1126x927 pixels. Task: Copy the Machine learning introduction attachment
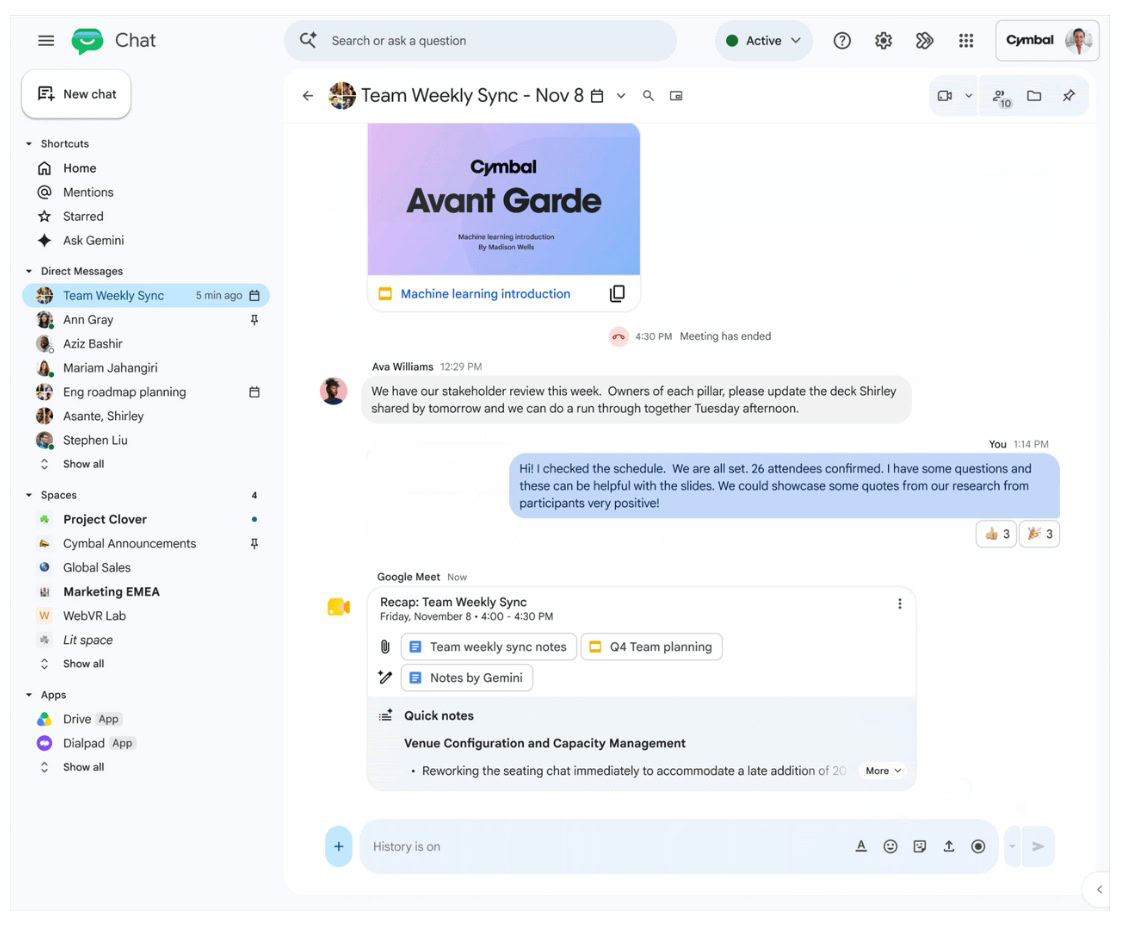617,294
